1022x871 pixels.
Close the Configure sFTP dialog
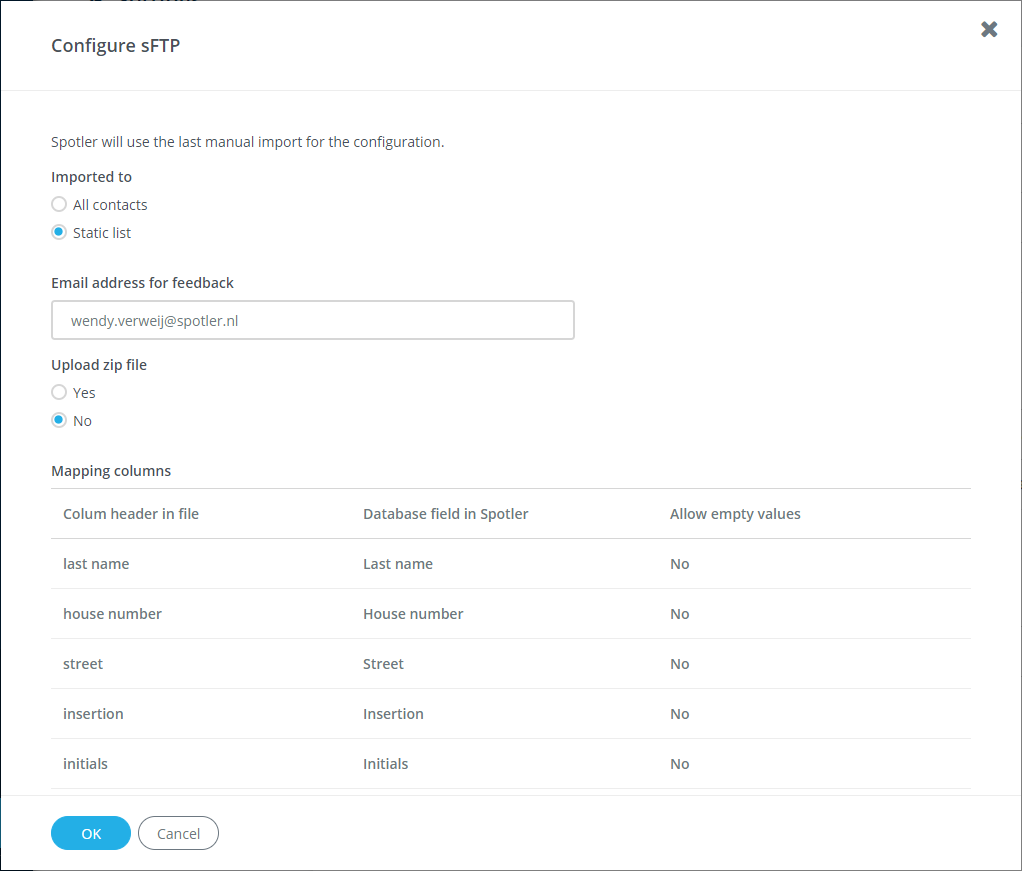[x=989, y=29]
